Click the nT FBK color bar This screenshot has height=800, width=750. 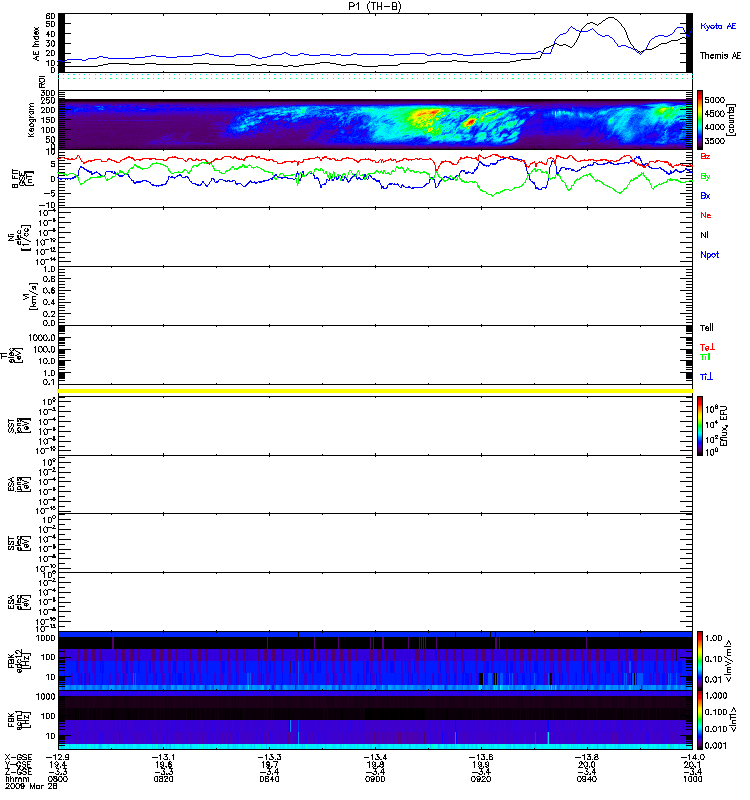[701, 720]
